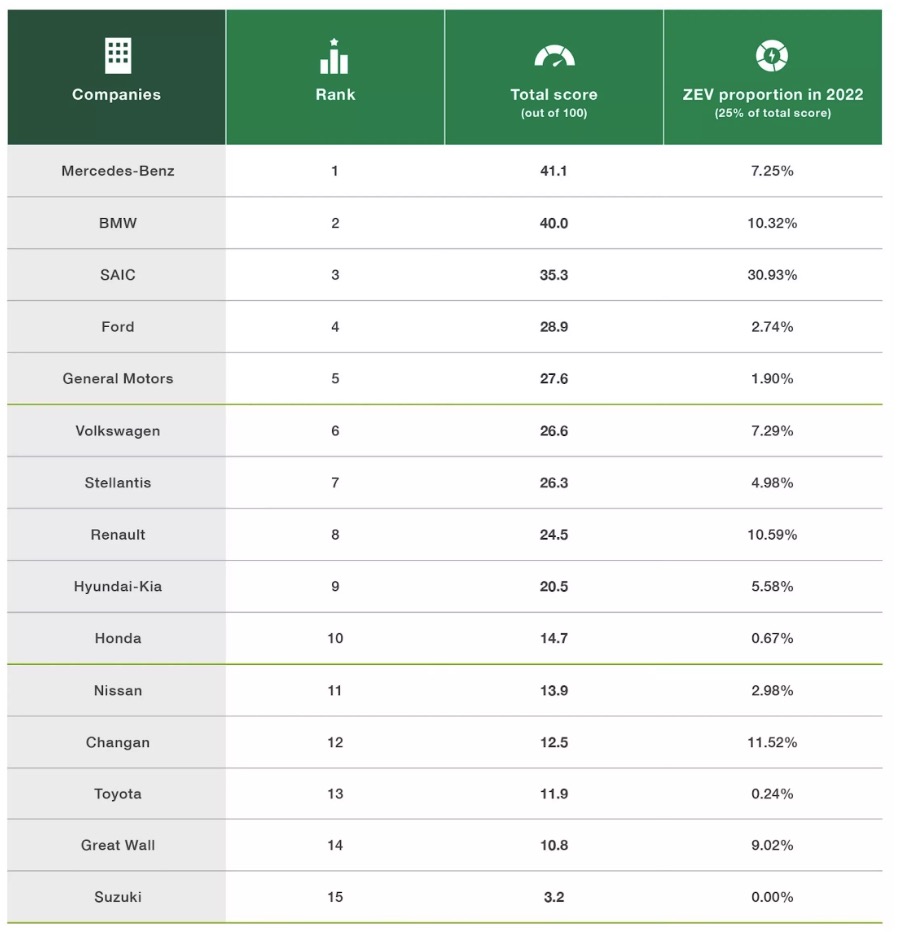Select the Hyundai-Kia company cell
This screenshot has height=938, width=902.
coord(118,587)
